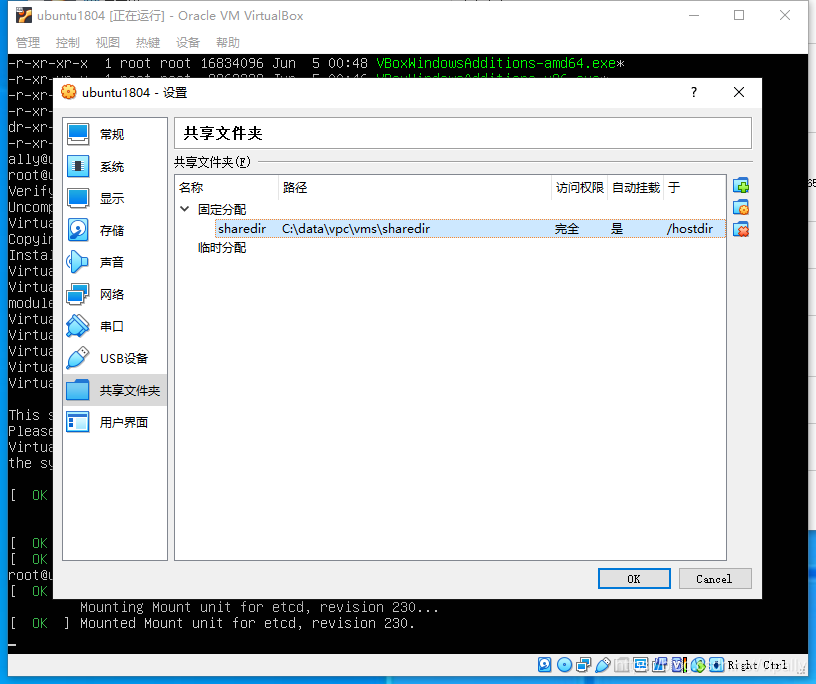Click the Cancel button

coord(715,579)
